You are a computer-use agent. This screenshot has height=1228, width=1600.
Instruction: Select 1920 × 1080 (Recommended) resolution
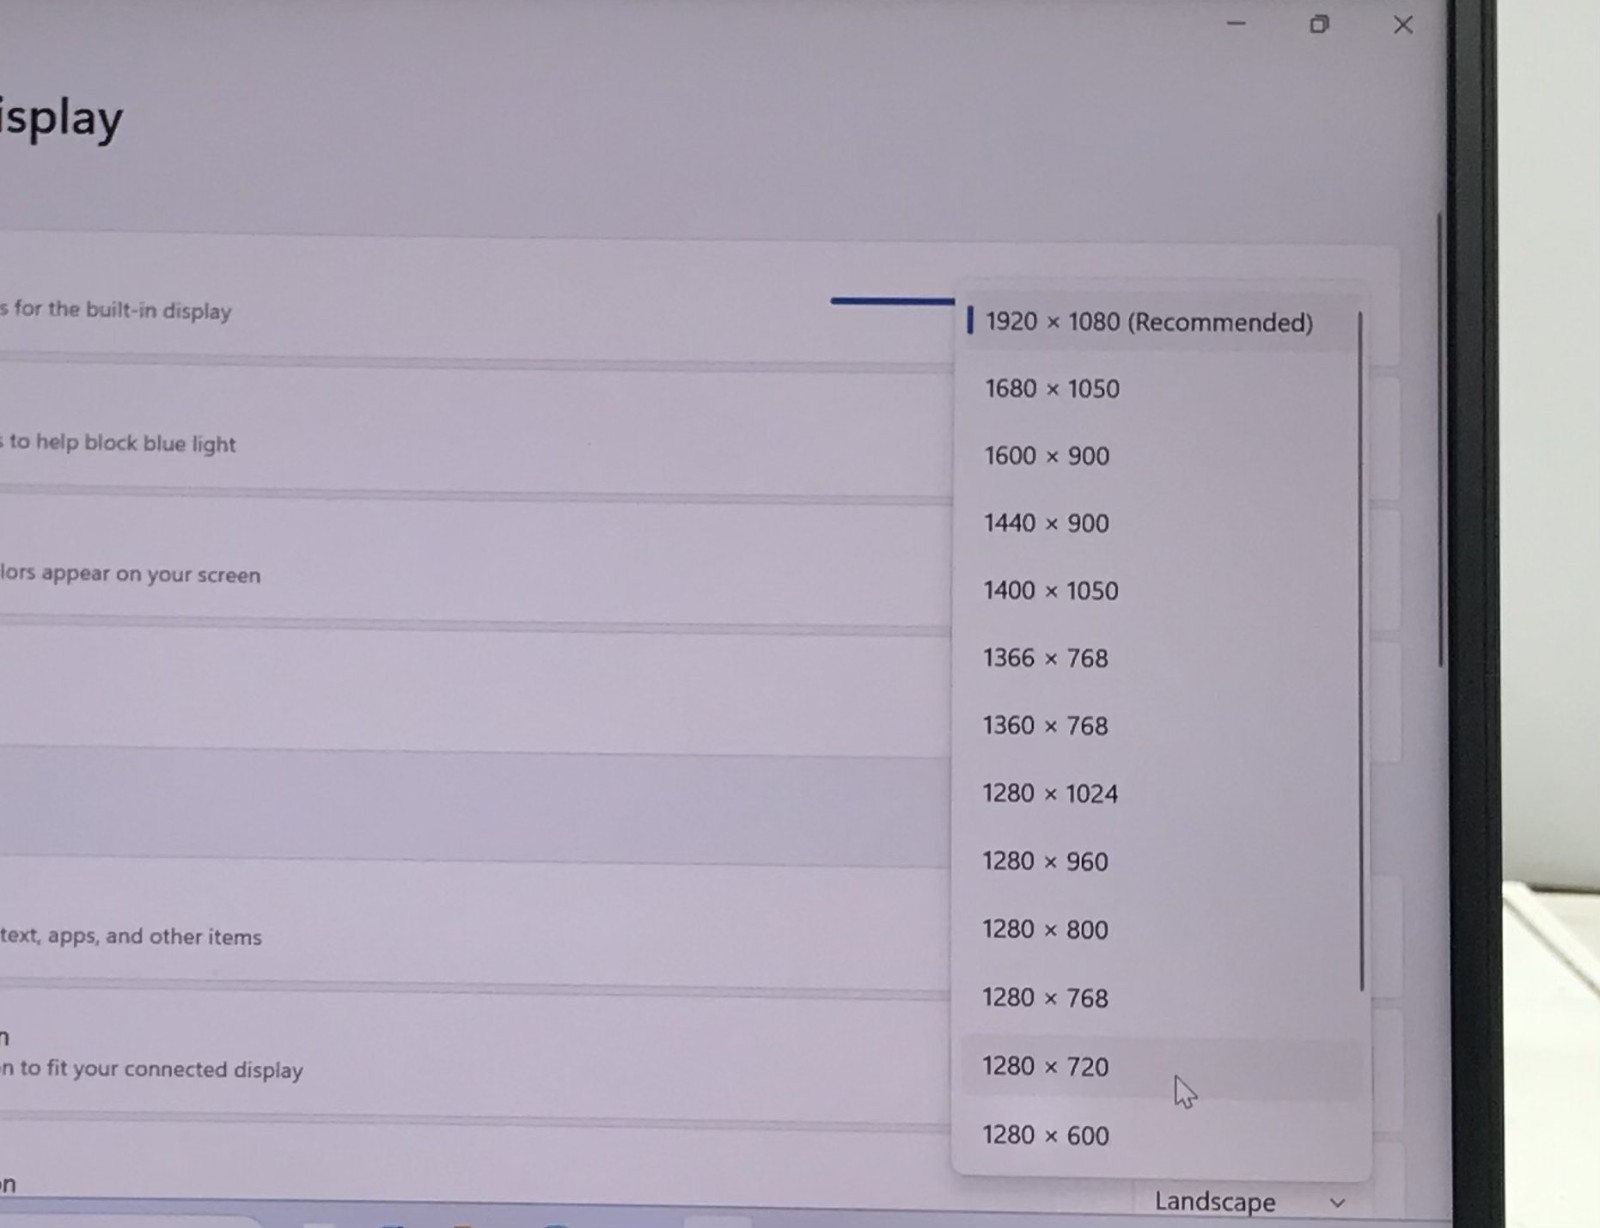pos(1160,322)
